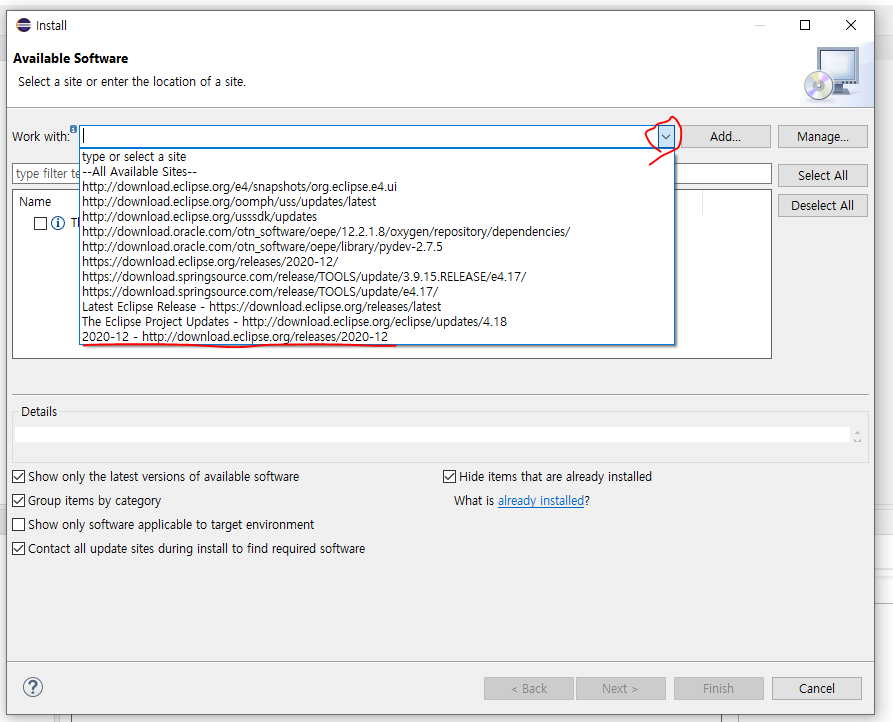The height and width of the screenshot is (722, 893).
Task: Toggle Group items by category checkbox
Action: click(19, 501)
